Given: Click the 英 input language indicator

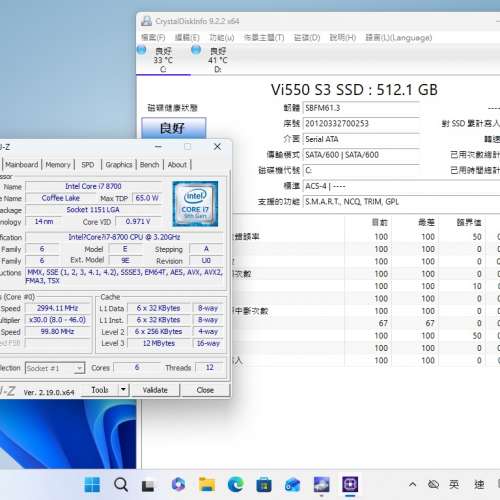Looking at the screenshot, I should tap(454, 484).
